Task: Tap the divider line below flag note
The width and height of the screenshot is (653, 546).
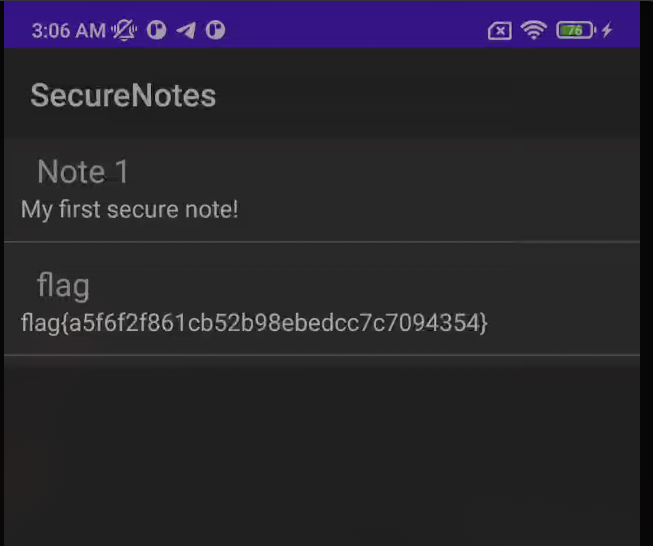Action: (322, 355)
